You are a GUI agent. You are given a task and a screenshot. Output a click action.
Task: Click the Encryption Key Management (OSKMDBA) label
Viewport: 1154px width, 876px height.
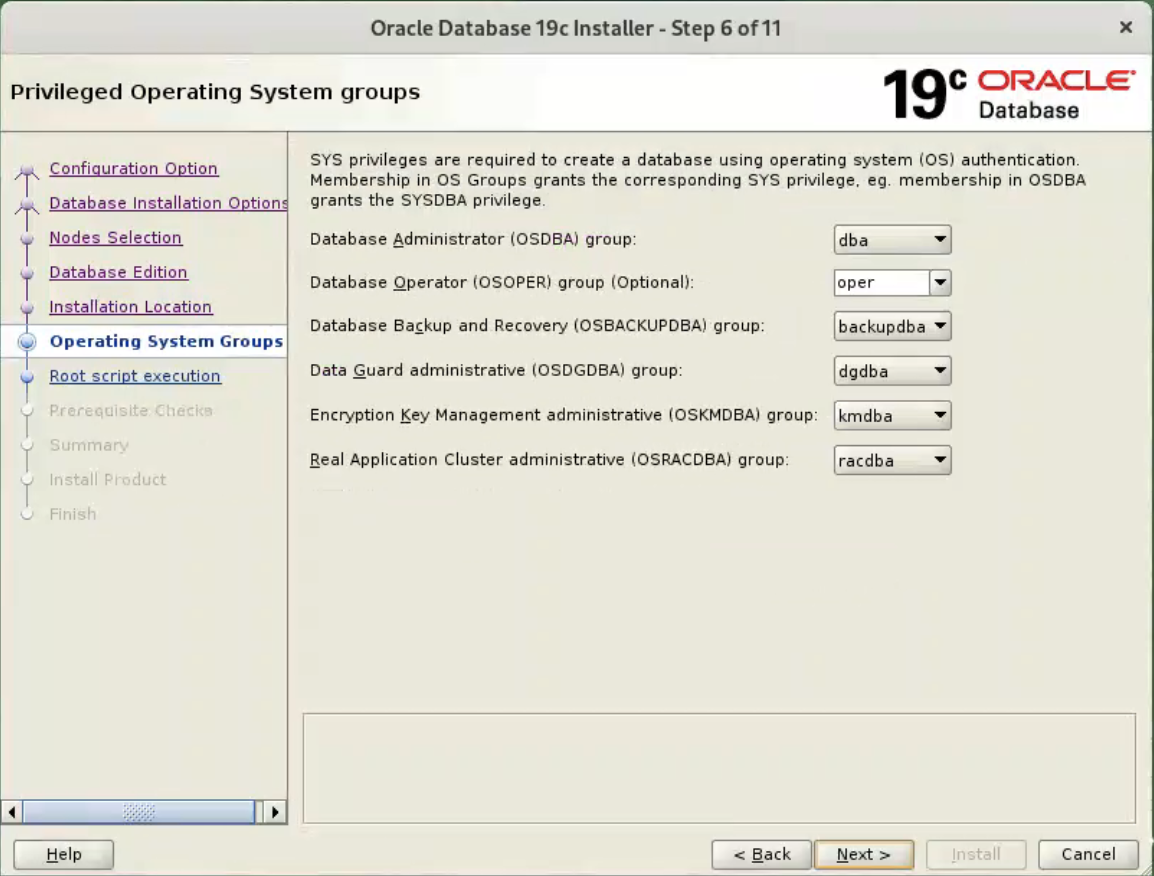click(x=564, y=415)
